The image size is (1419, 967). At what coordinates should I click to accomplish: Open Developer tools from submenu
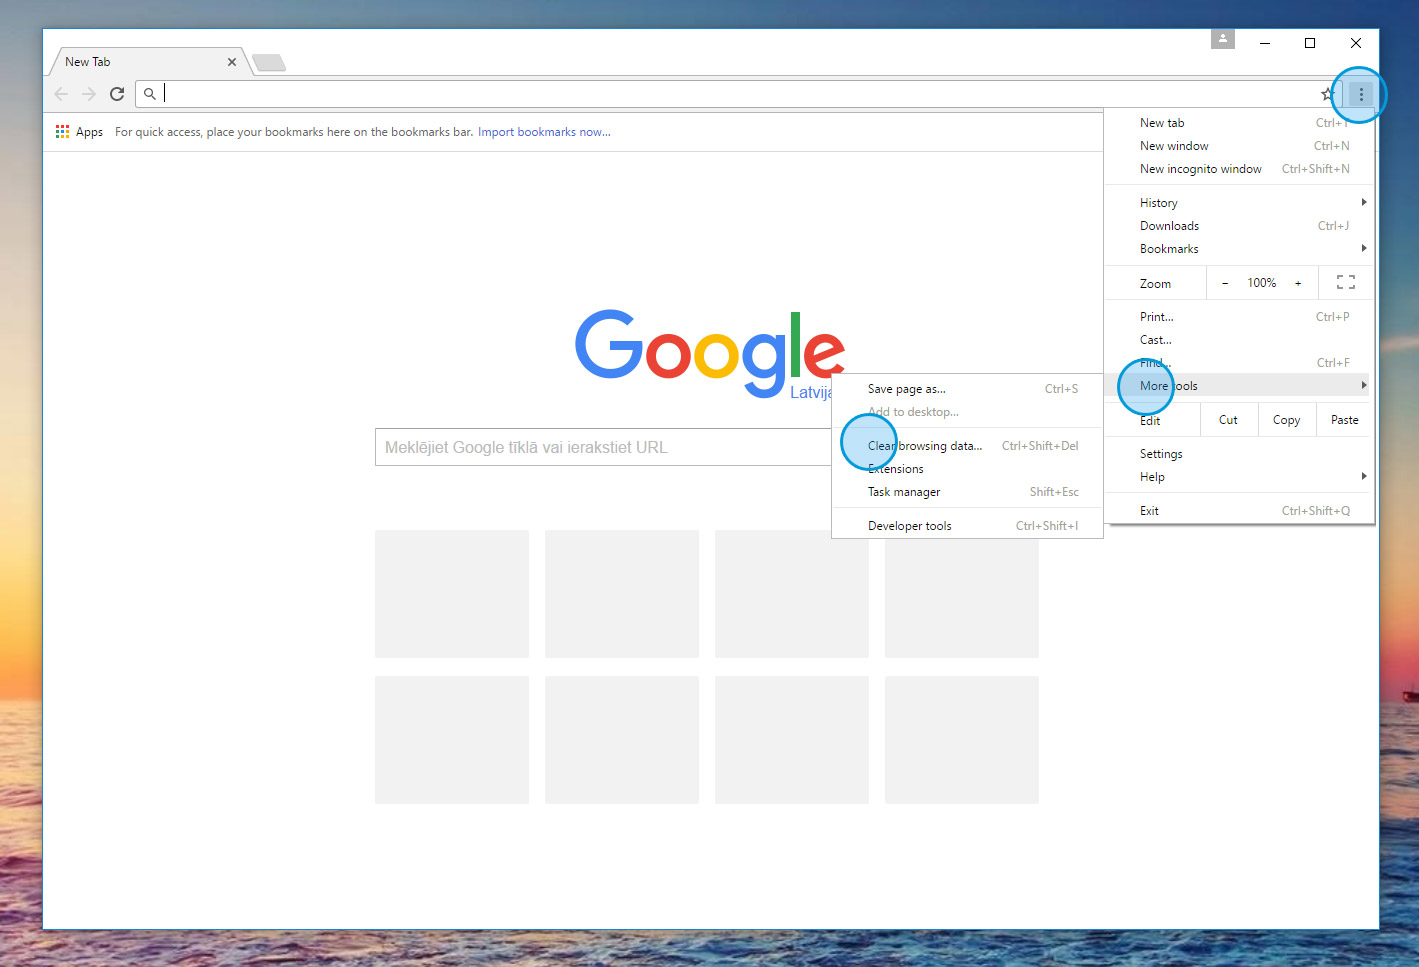[x=909, y=526]
